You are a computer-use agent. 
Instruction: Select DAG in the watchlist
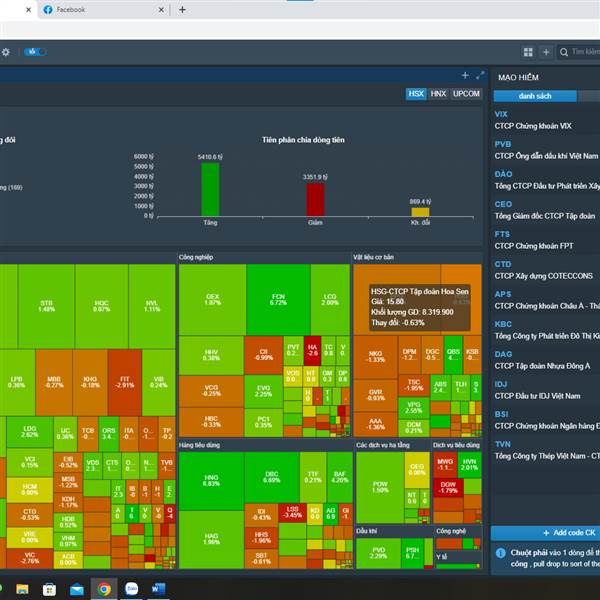click(x=547, y=360)
